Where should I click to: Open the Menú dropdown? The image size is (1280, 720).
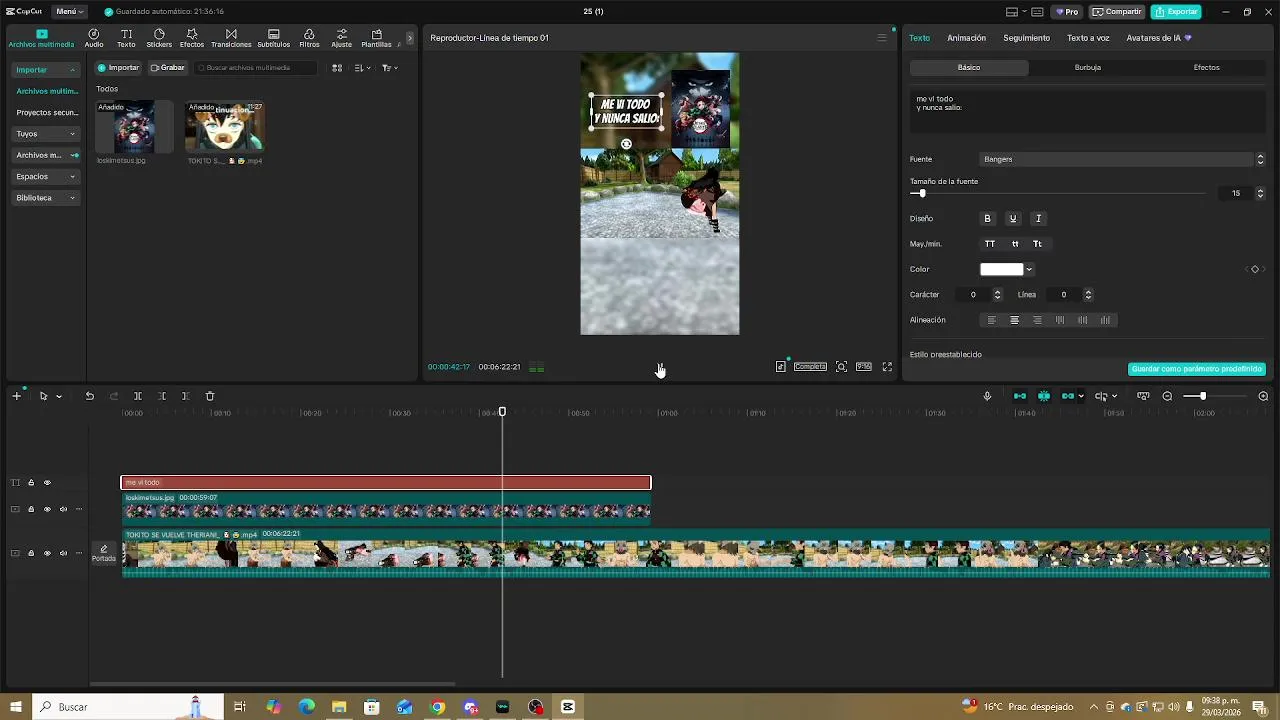click(69, 11)
